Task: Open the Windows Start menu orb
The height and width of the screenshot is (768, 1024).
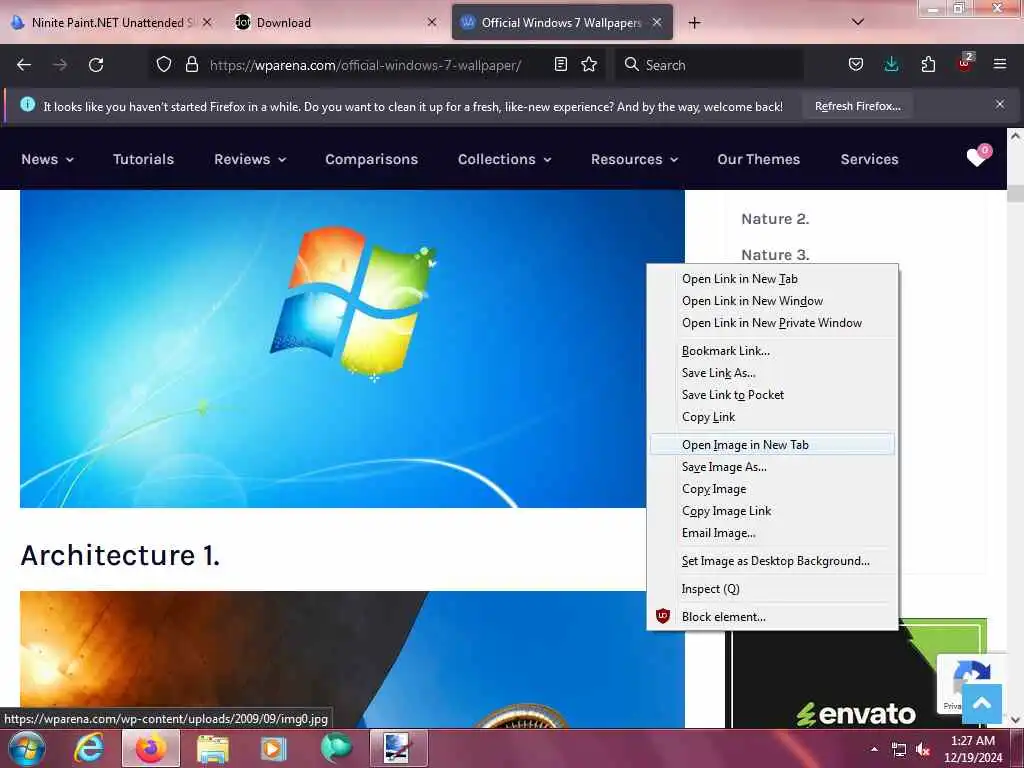Action: [x=27, y=748]
